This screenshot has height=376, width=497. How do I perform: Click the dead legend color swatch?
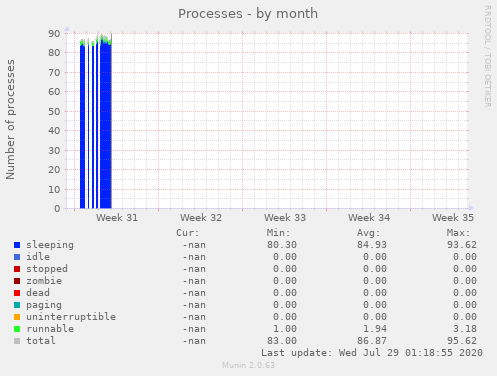pos(17,293)
